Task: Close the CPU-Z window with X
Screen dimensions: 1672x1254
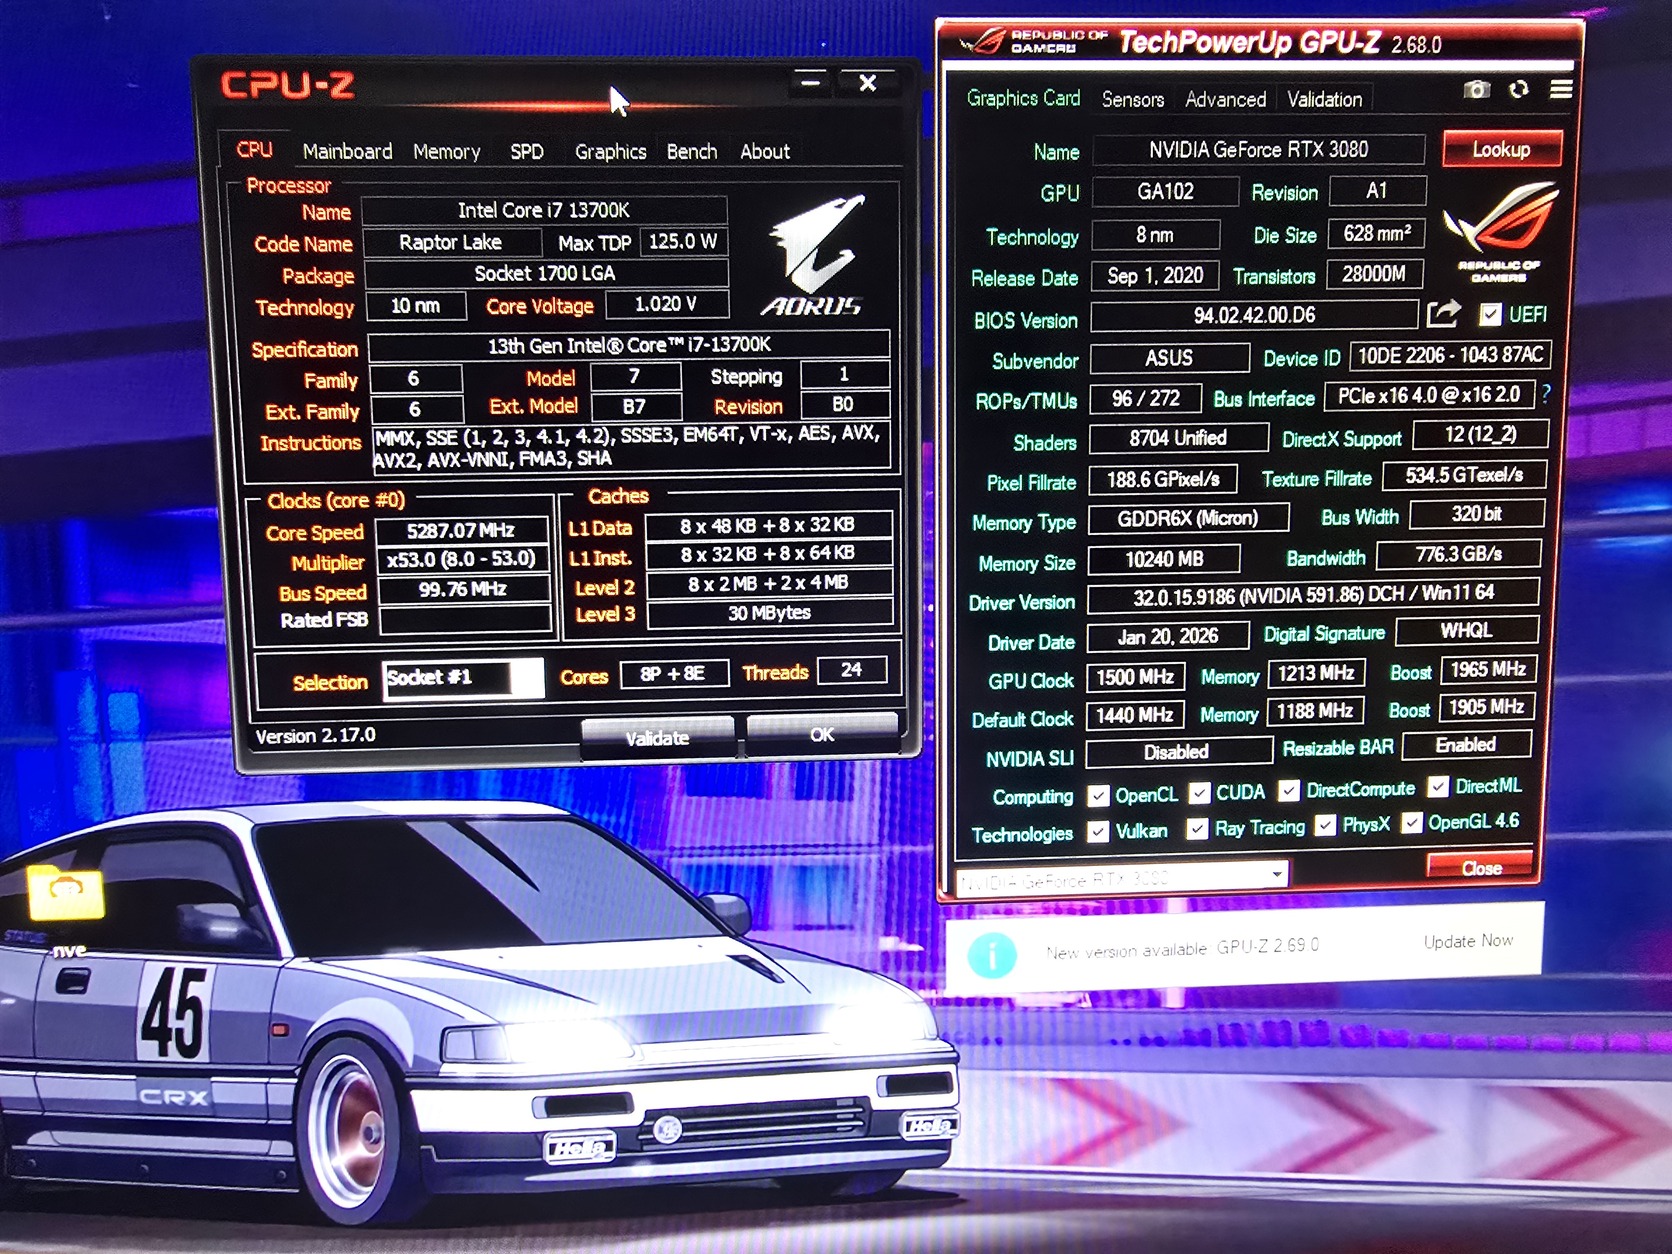Action: tap(868, 83)
